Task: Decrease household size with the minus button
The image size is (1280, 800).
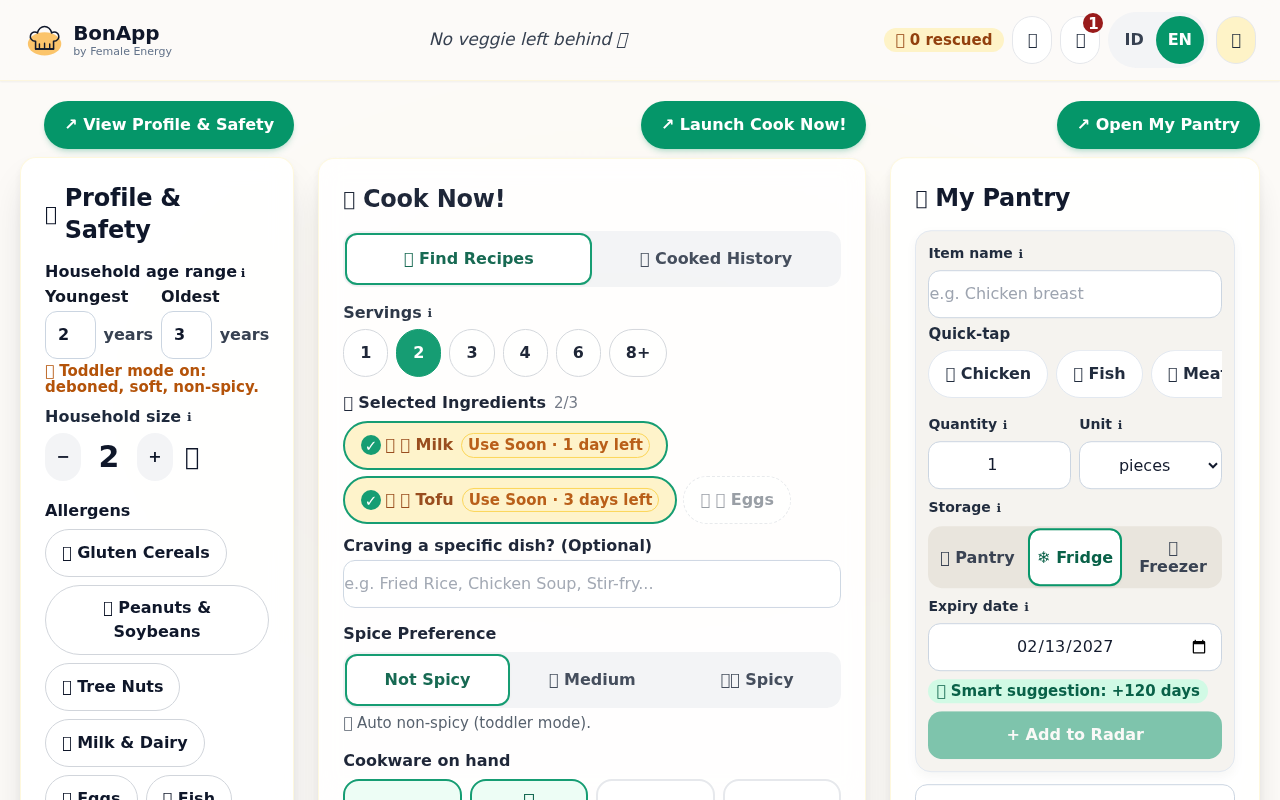Action: (63, 457)
